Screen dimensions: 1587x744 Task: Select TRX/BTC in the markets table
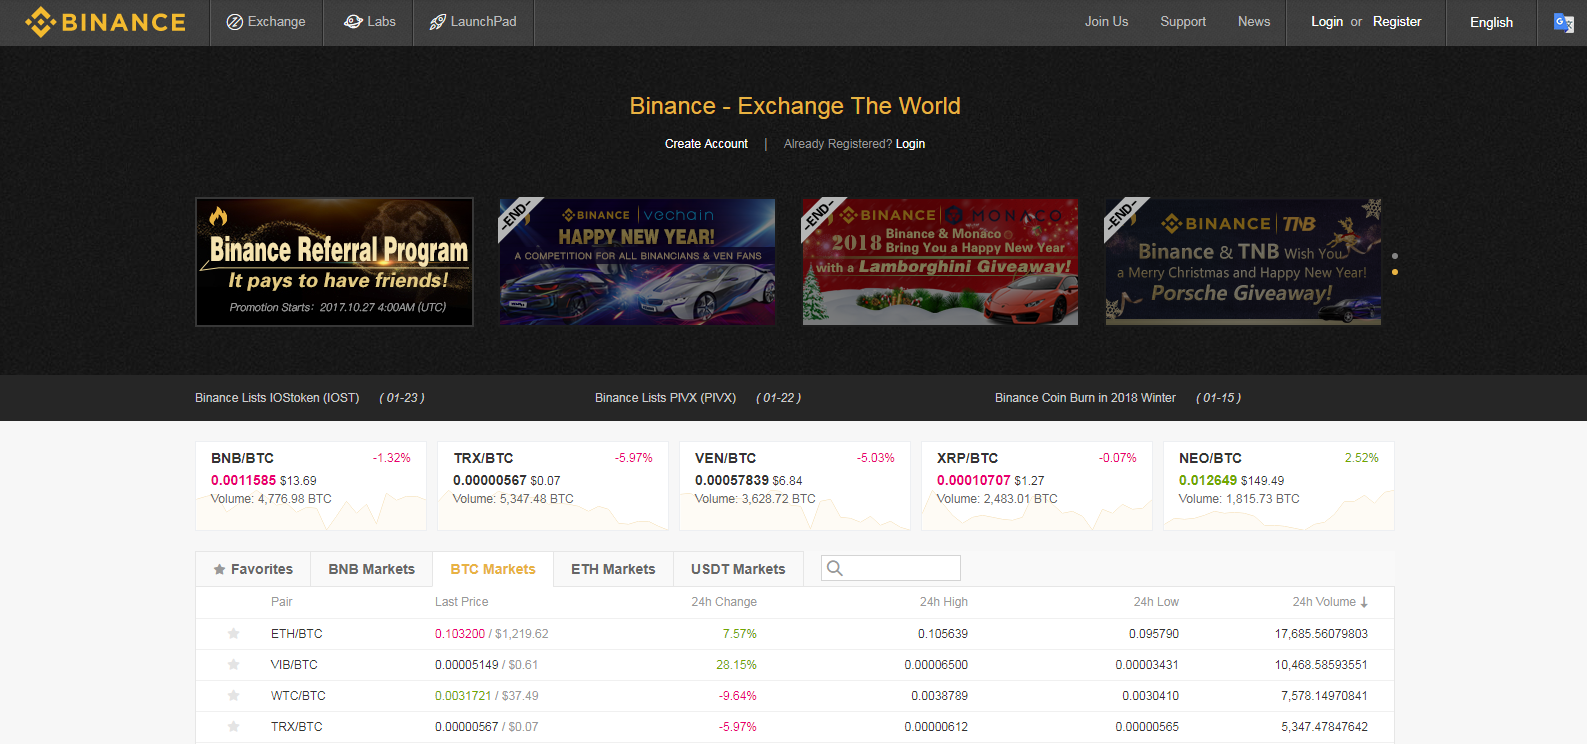pos(297,727)
